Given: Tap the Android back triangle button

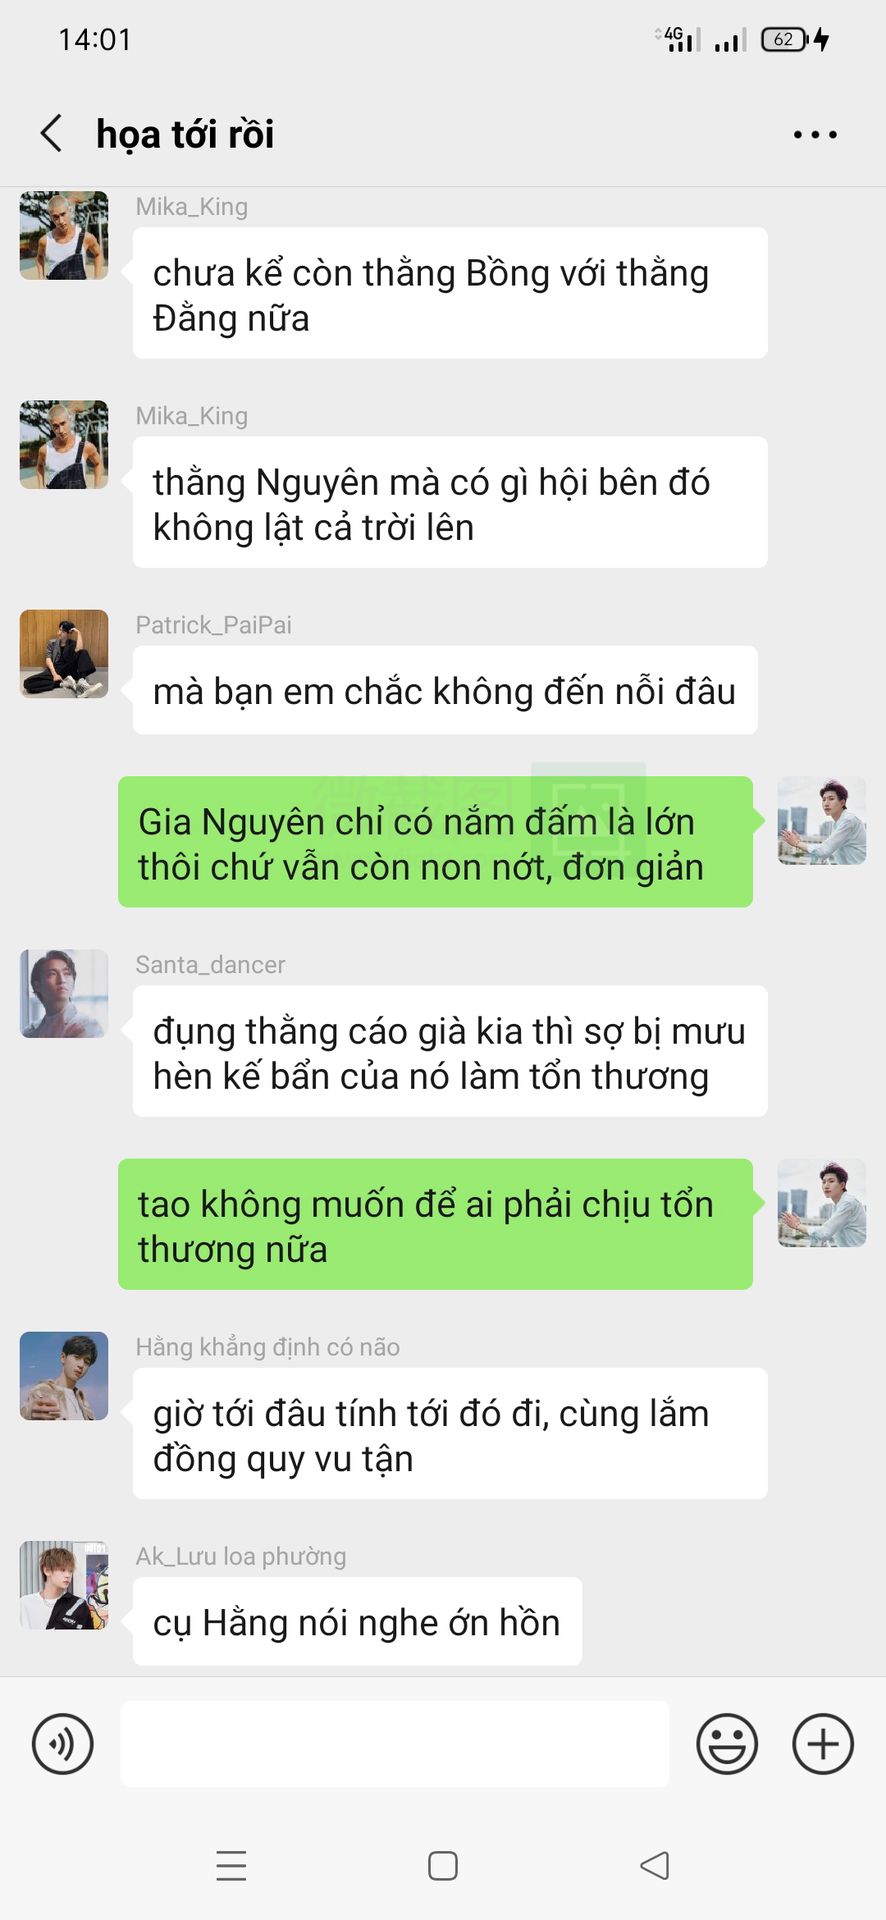Looking at the screenshot, I should point(655,1866).
